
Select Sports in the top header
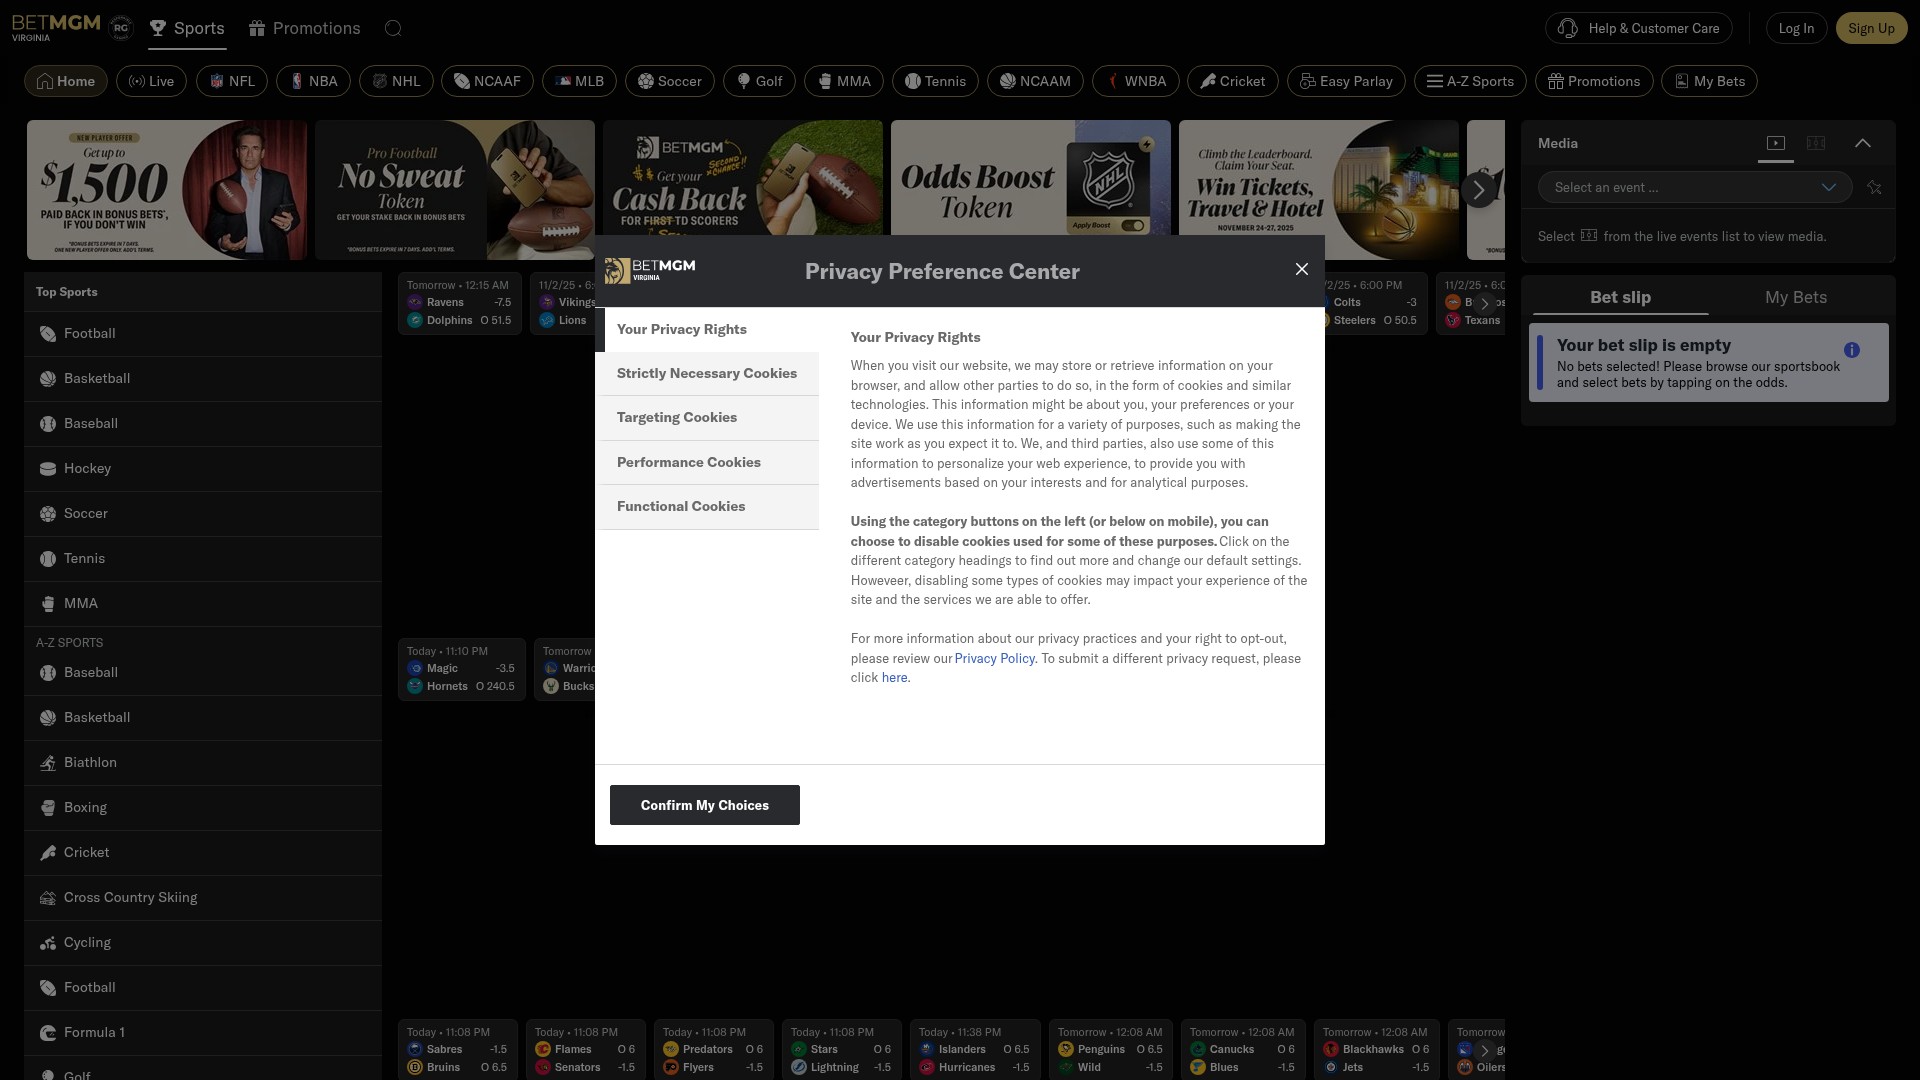[187, 28]
